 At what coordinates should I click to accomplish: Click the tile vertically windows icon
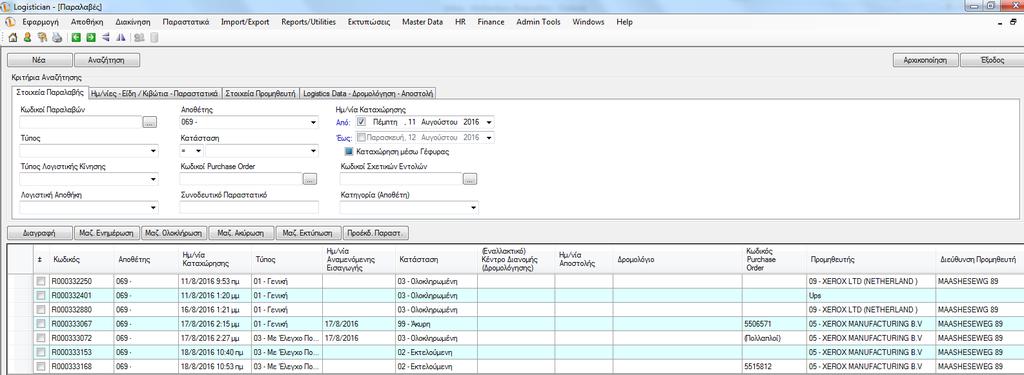120,37
